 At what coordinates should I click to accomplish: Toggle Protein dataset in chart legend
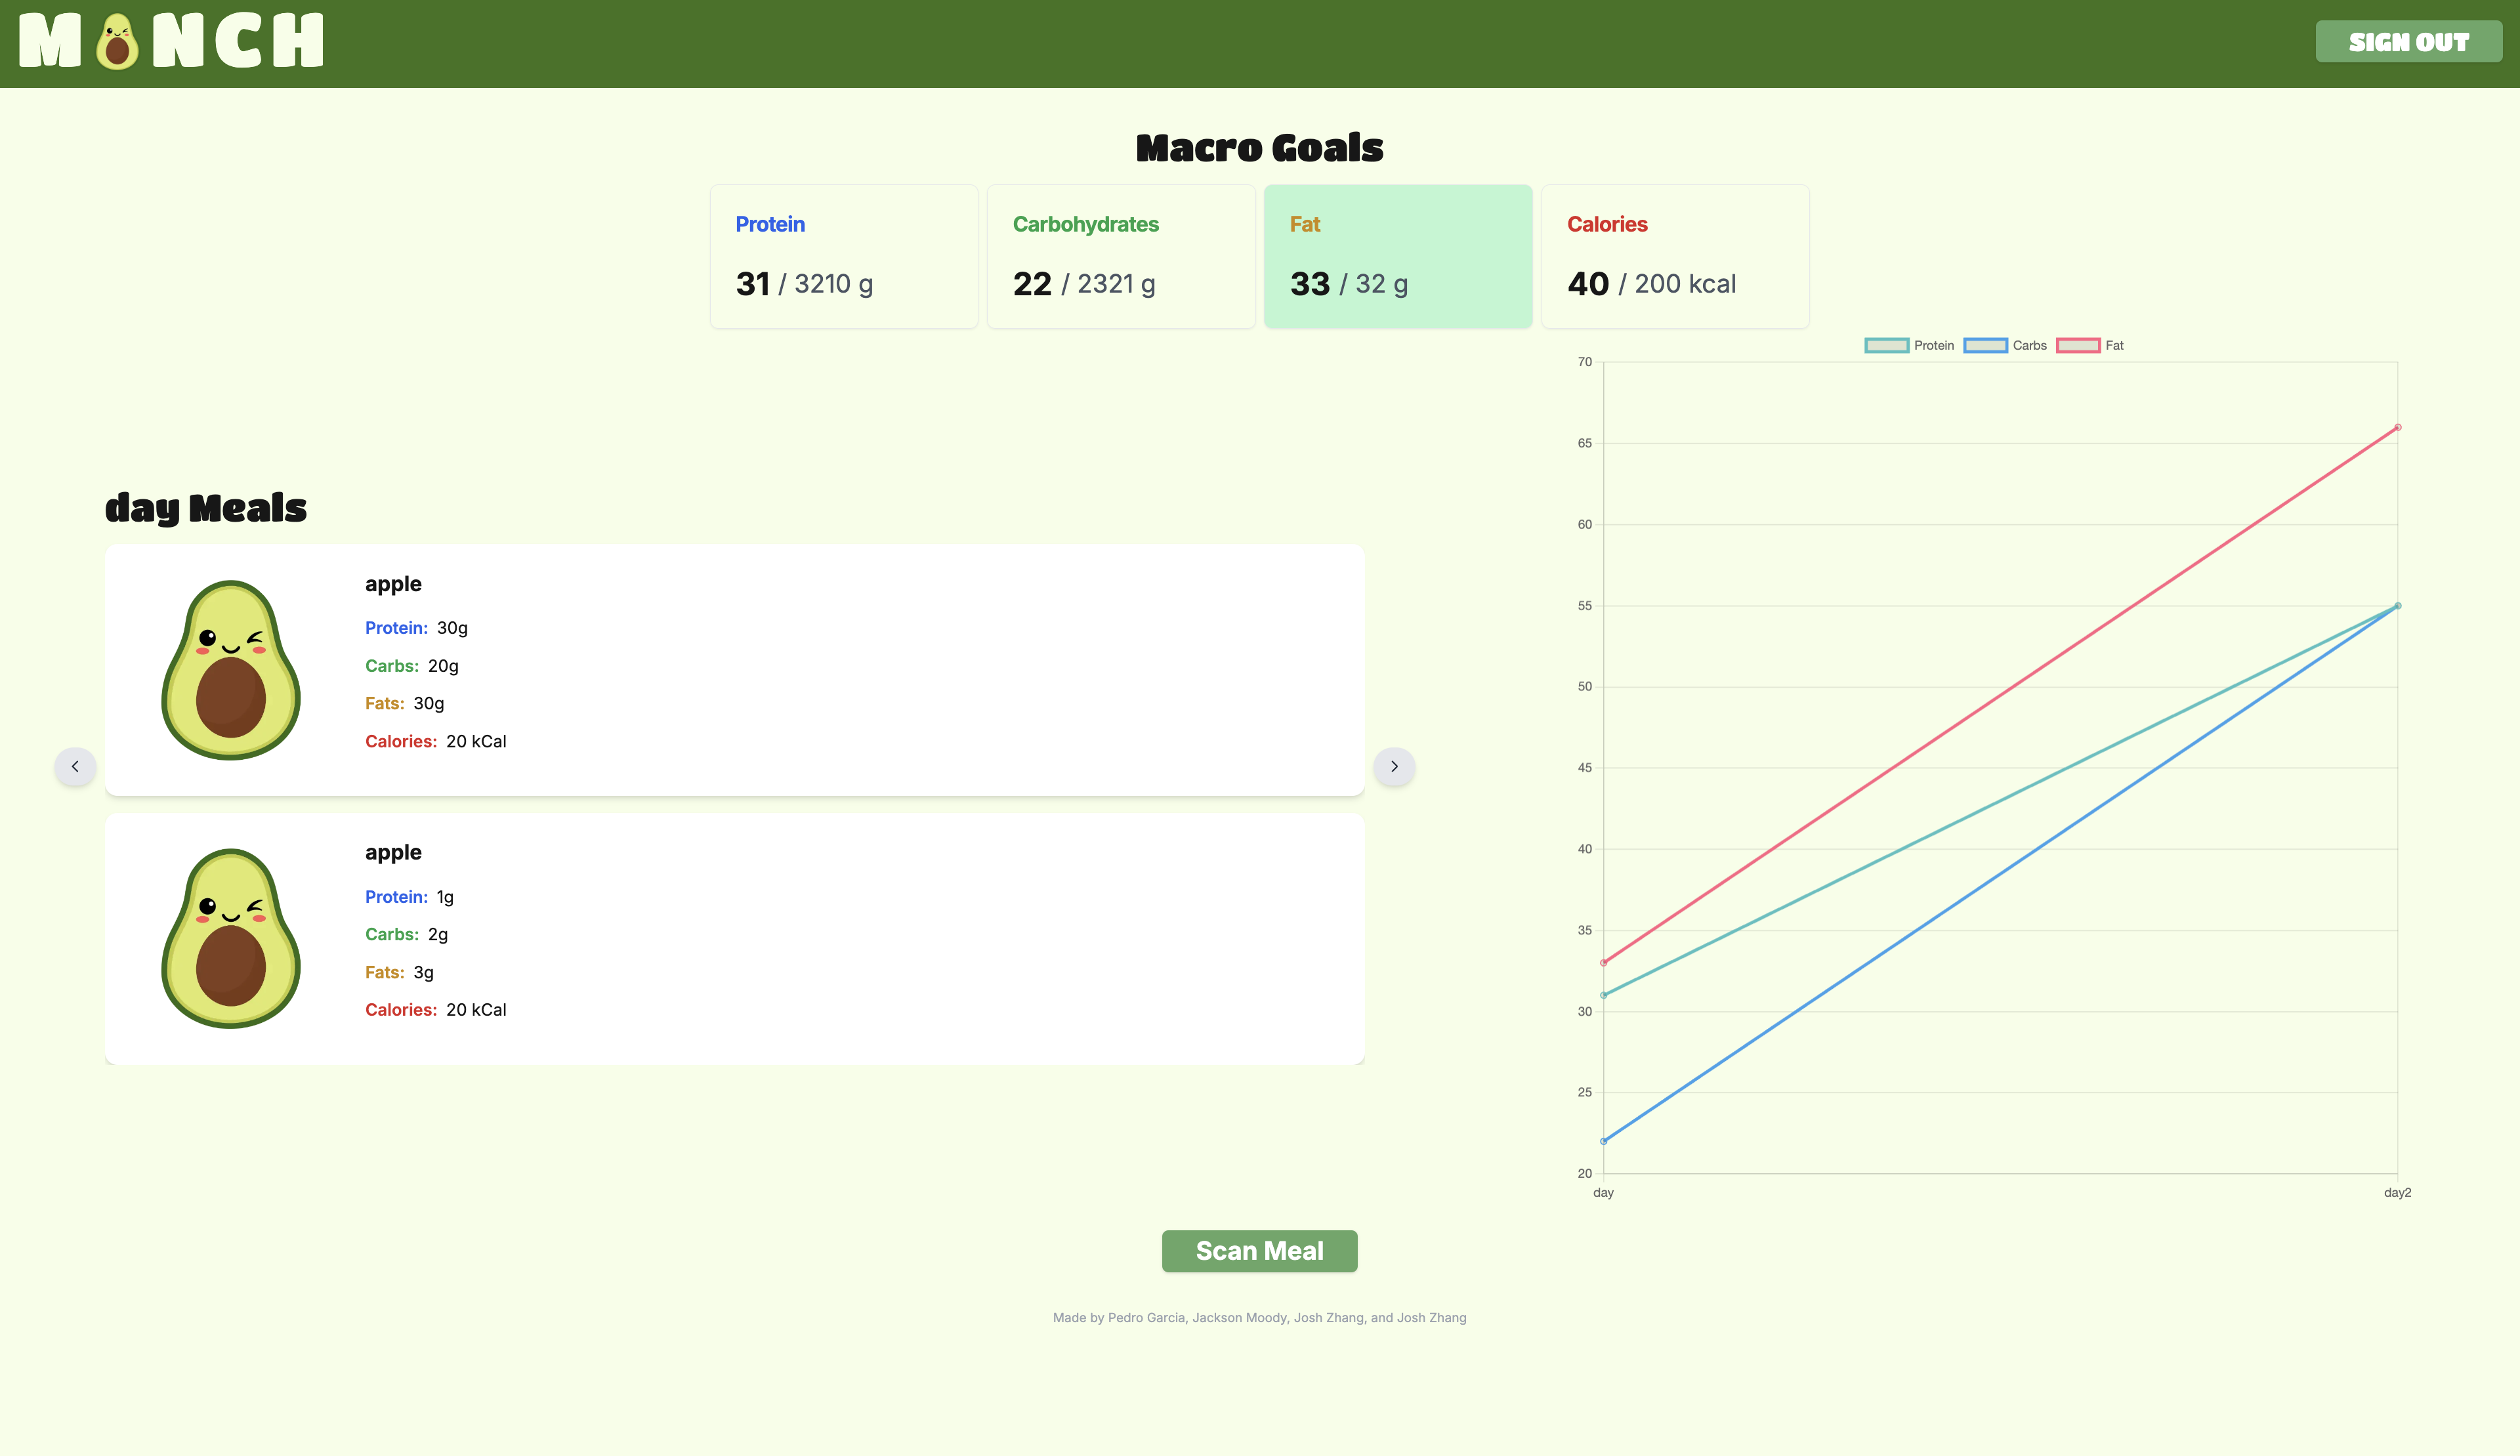click(1932, 345)
